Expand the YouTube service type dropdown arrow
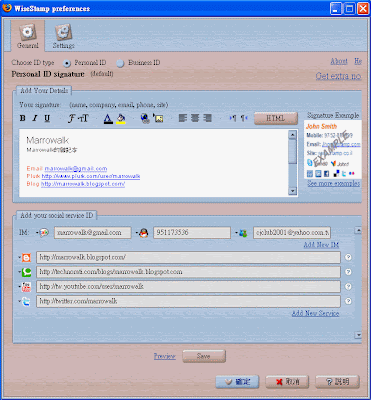 click(19, 287)
